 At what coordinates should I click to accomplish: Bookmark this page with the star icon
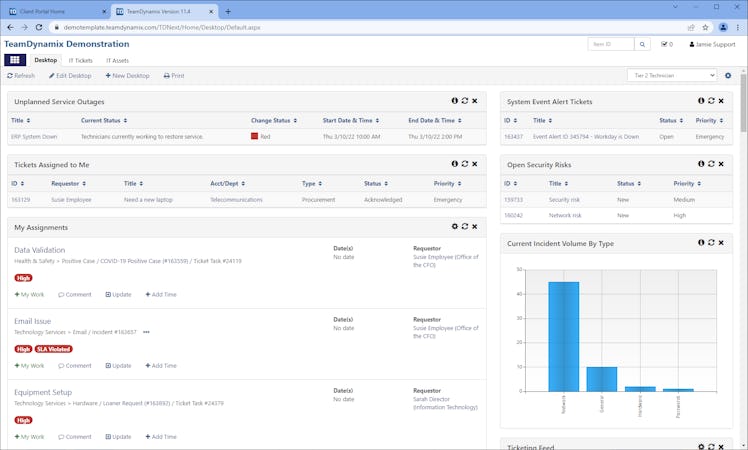(x=705, y=28)
